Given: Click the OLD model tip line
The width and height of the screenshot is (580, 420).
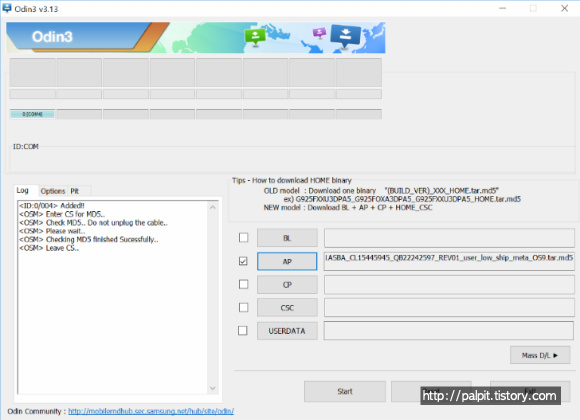Looking at the screenshot, I should (381, 191).
